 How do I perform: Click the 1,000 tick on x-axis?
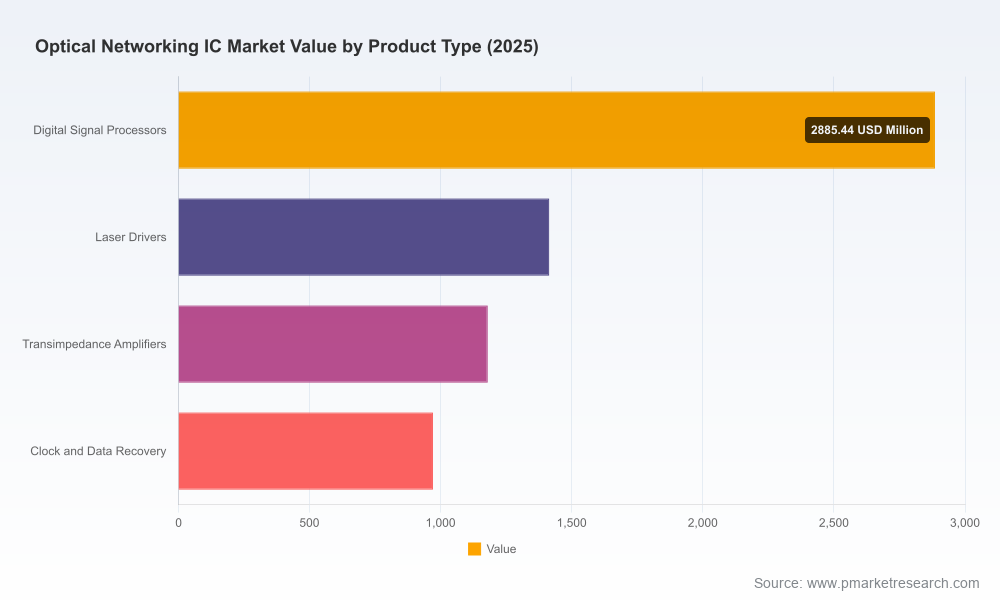tap(441, 523)
